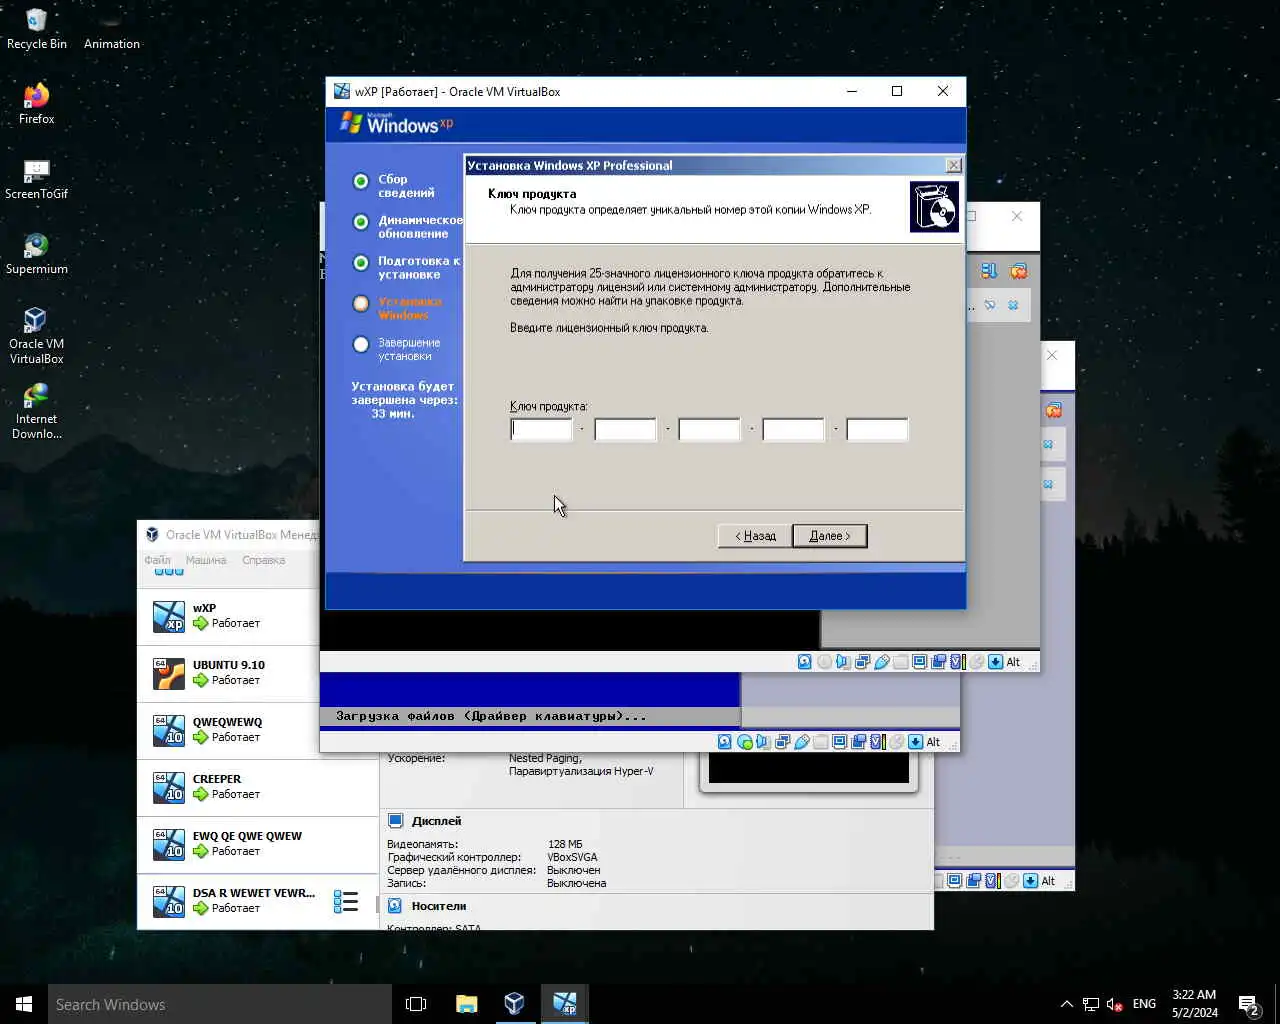The width and height of the screenshot is (1280, 1024).
Task: Open Машина menu in VirtualBox Manager
Action: (206, 560)
